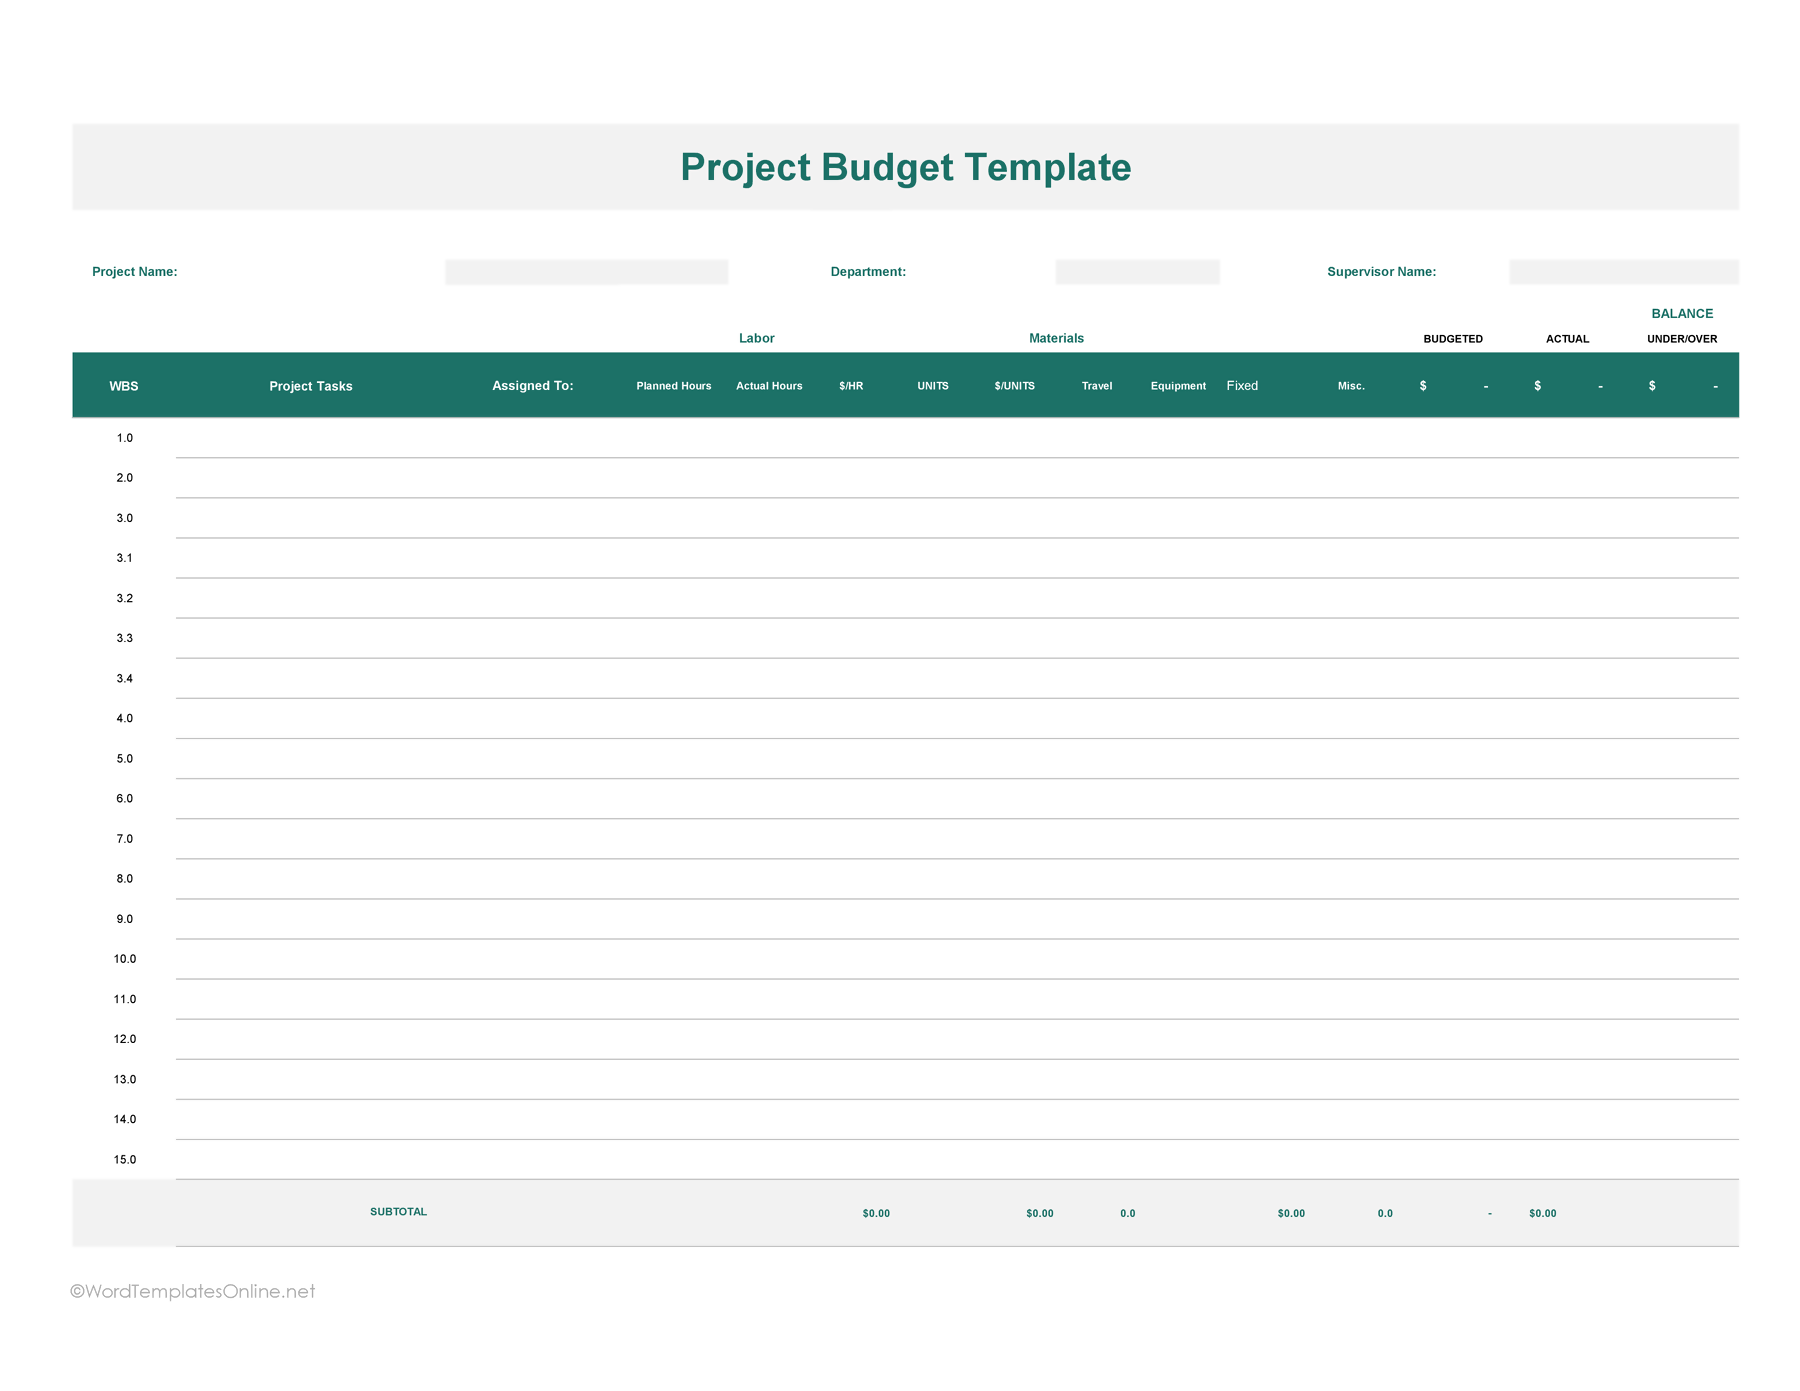
Task: Select the Travel column header
Action: tap(1097, 386)
